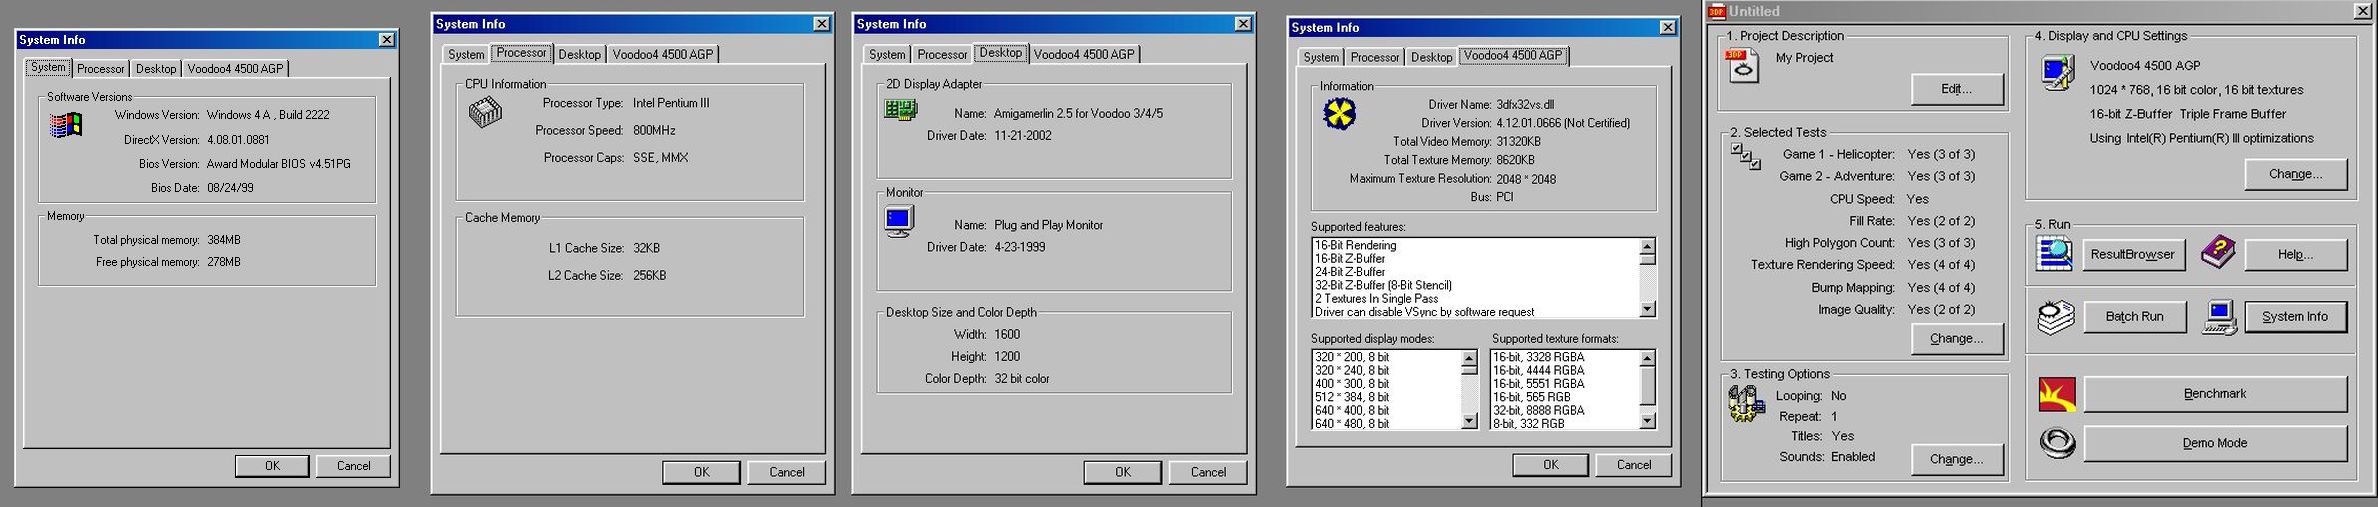Click OK in the Processor System Info window

[701, 472]
